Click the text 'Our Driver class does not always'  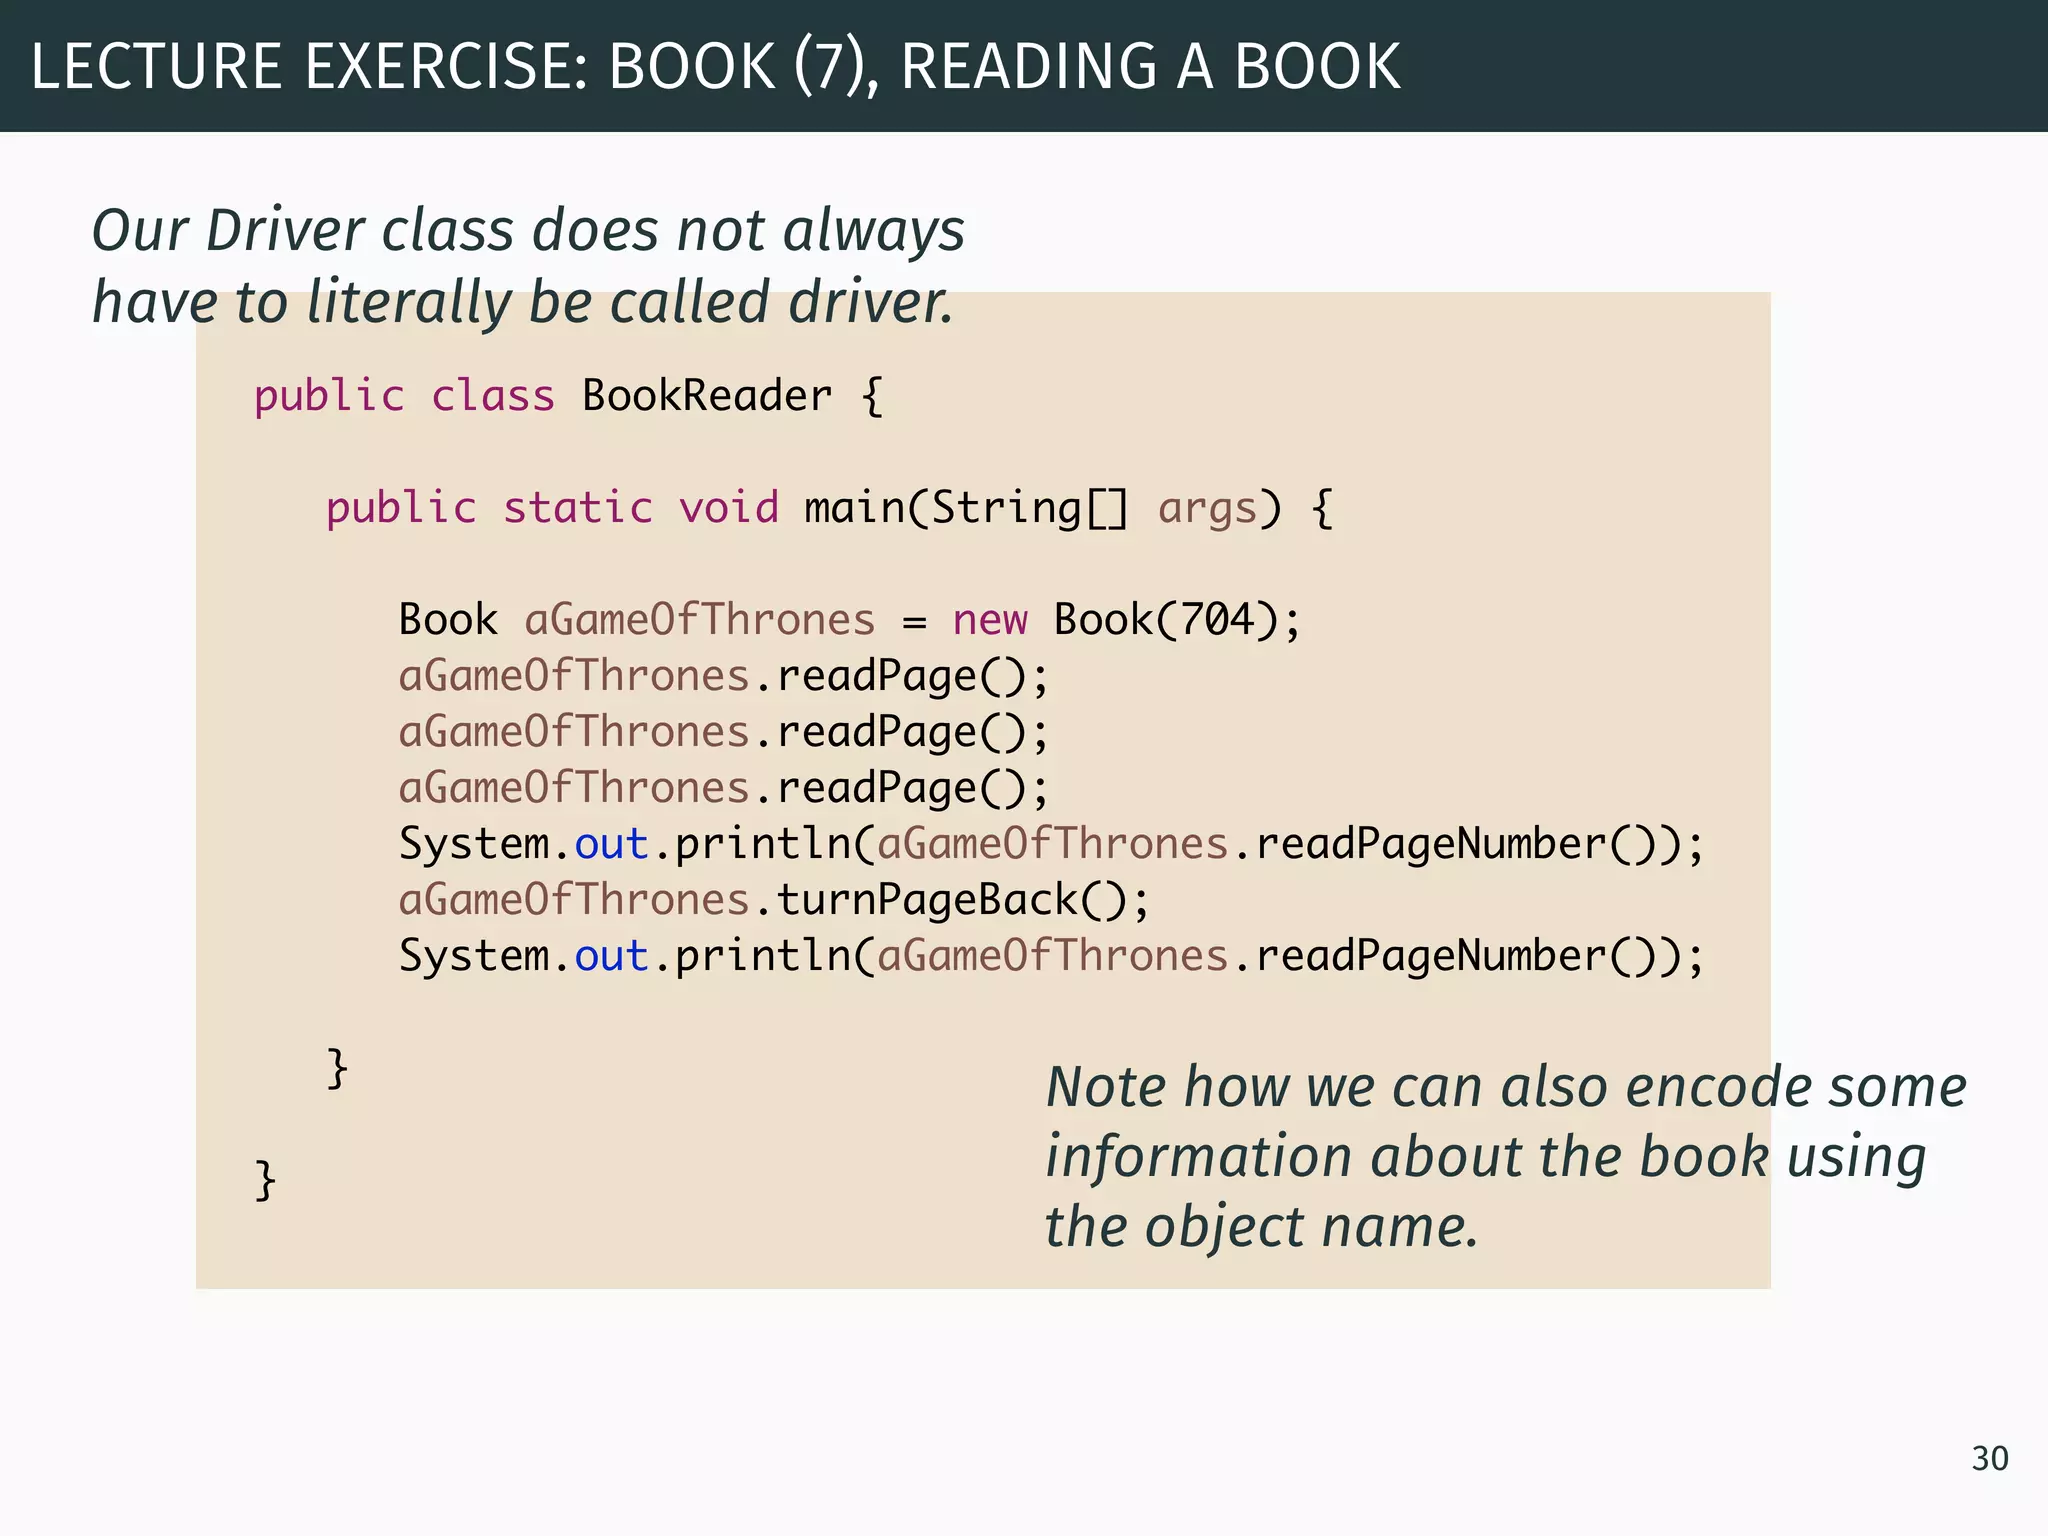click(528, 231)
